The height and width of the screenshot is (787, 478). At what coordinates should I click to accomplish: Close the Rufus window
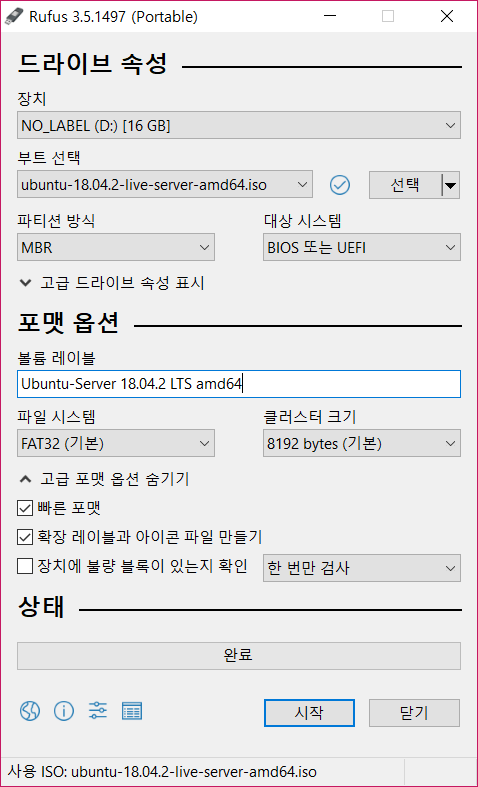(x=447, y=17)
